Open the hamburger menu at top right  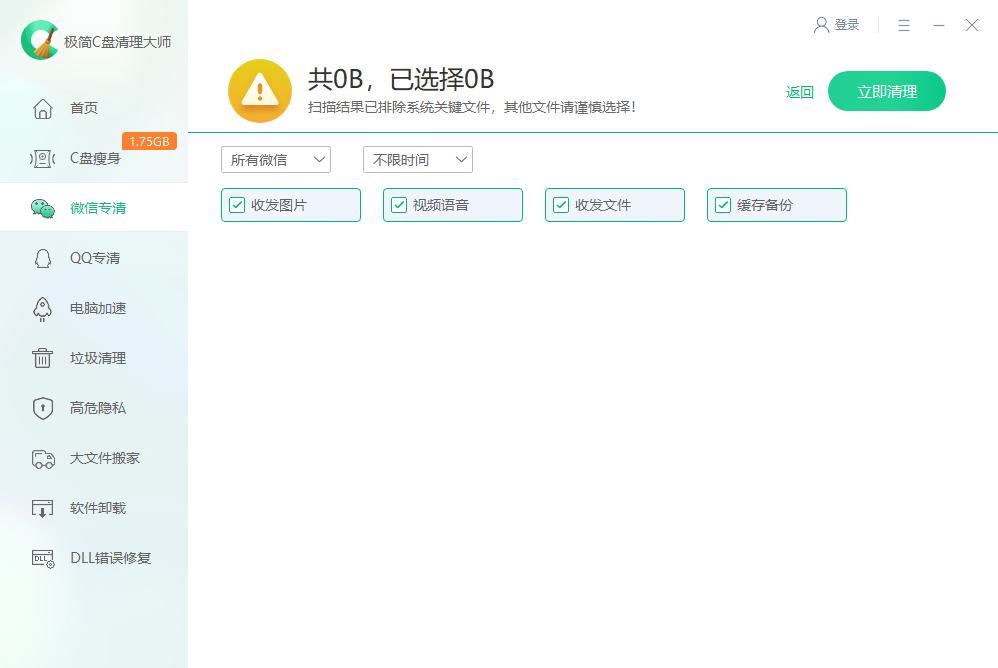pos(904,25)
